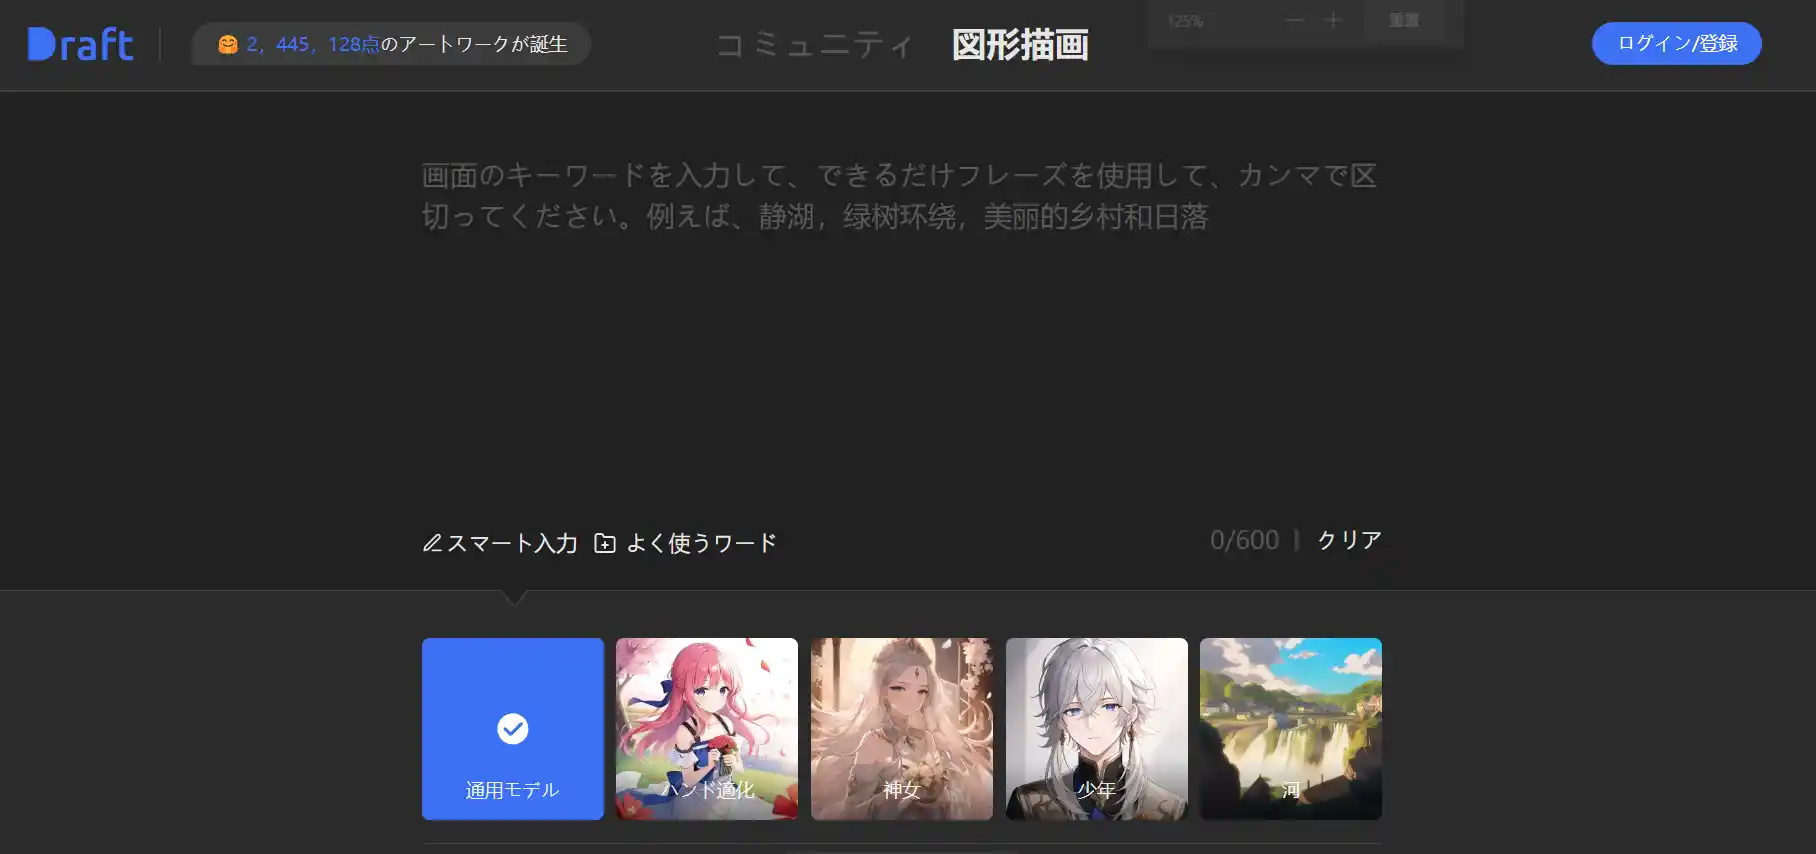Select the pink-haired girl model thumbnail
The height and width of the screenshot is (854, 1816).
(x=707, y=729)
